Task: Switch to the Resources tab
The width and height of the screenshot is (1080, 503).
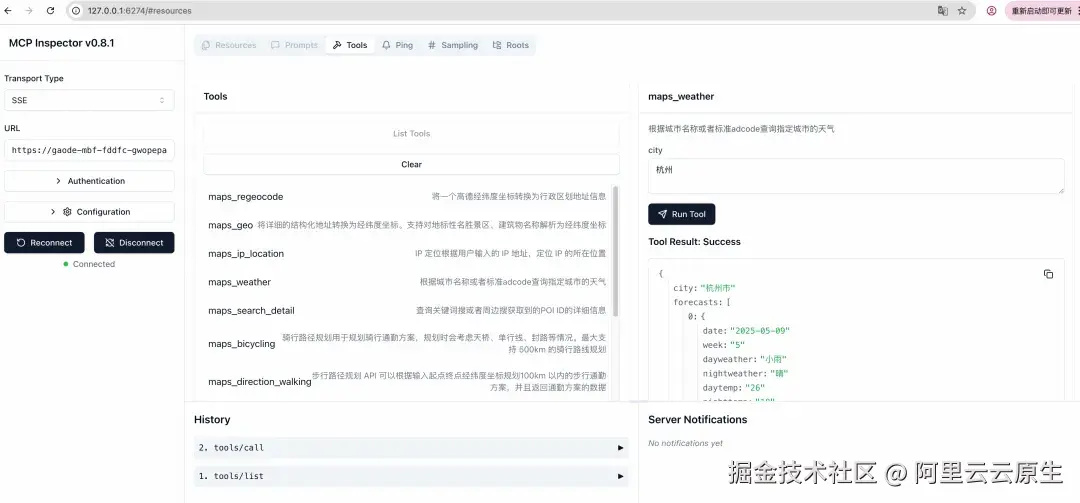Action: click(229, 45)
